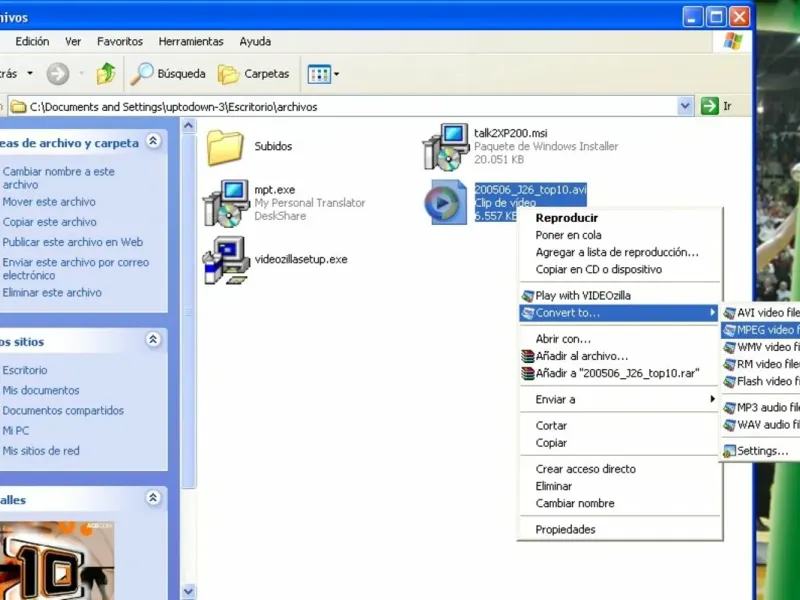Go to Mis sitios de red link
Screen dimensions: 800x600
pos(41,451)
